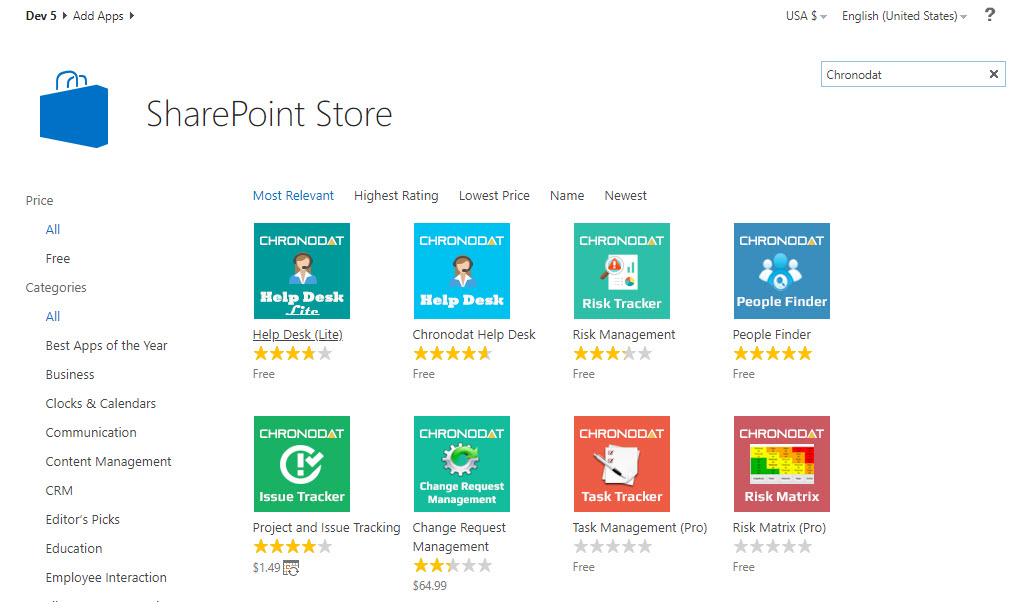Select the Education category
Viewport: 1016px width, 602px height.
coord(74,549)
